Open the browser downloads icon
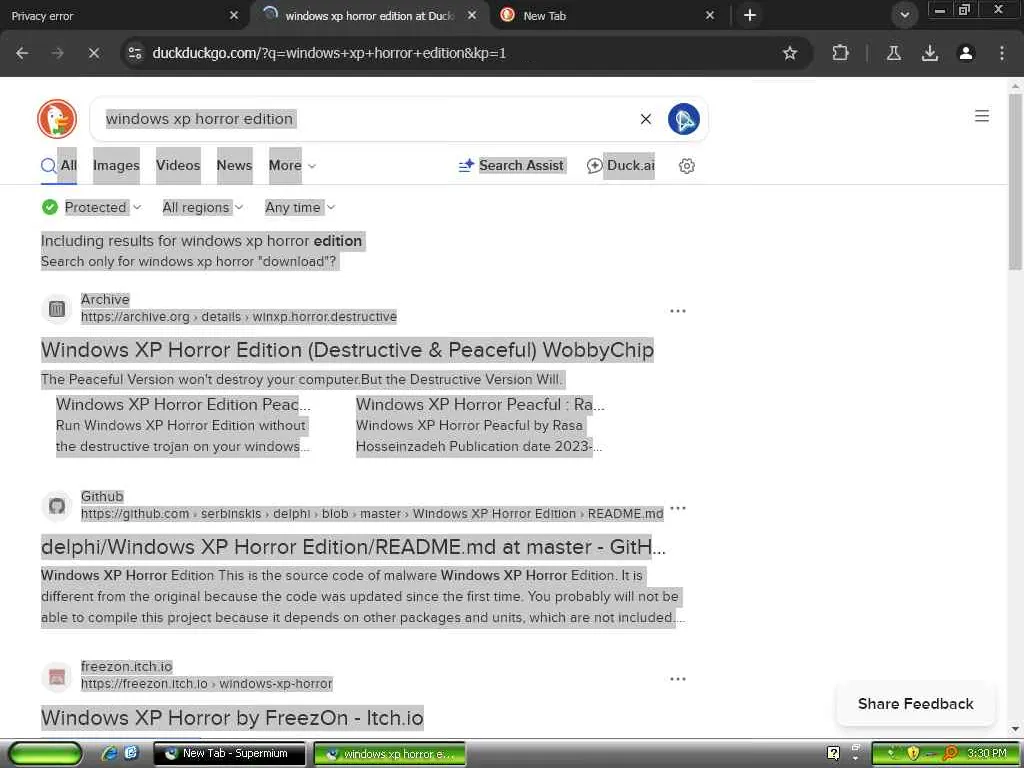Viewport: 1024px width, 768px height. coord(929,53)
